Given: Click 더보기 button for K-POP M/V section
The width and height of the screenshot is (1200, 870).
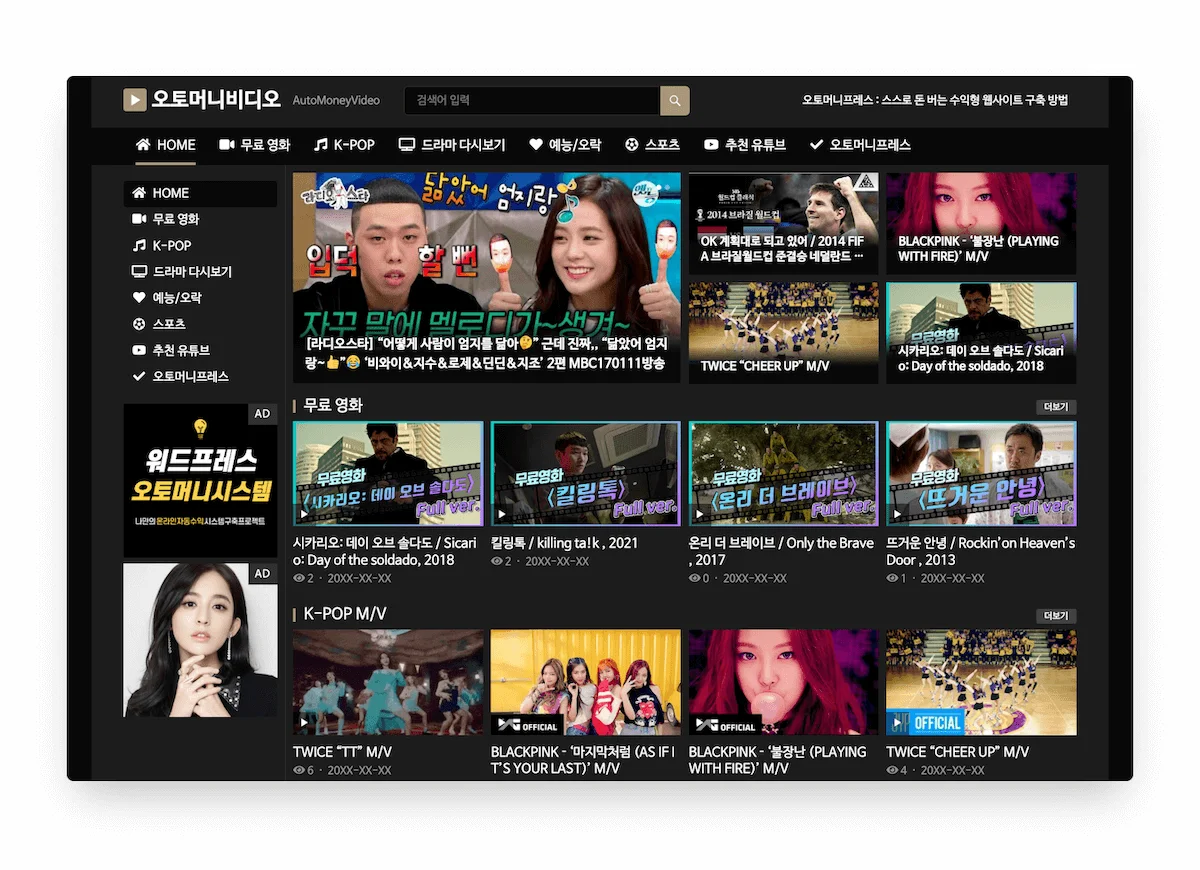Looking at the screenshot, I should click(1056, 616).
